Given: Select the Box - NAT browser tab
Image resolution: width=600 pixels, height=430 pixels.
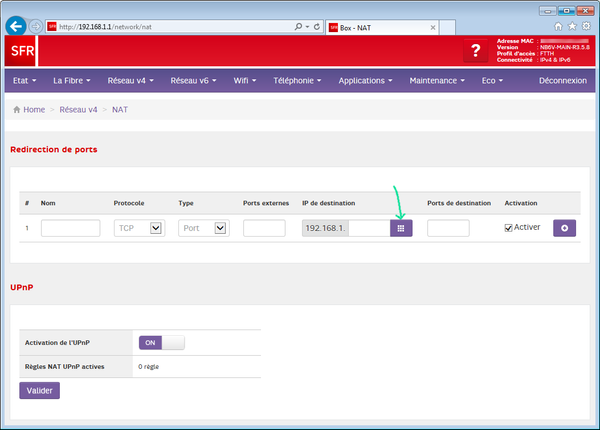Looking at the screenshot, I should point(365,26).
